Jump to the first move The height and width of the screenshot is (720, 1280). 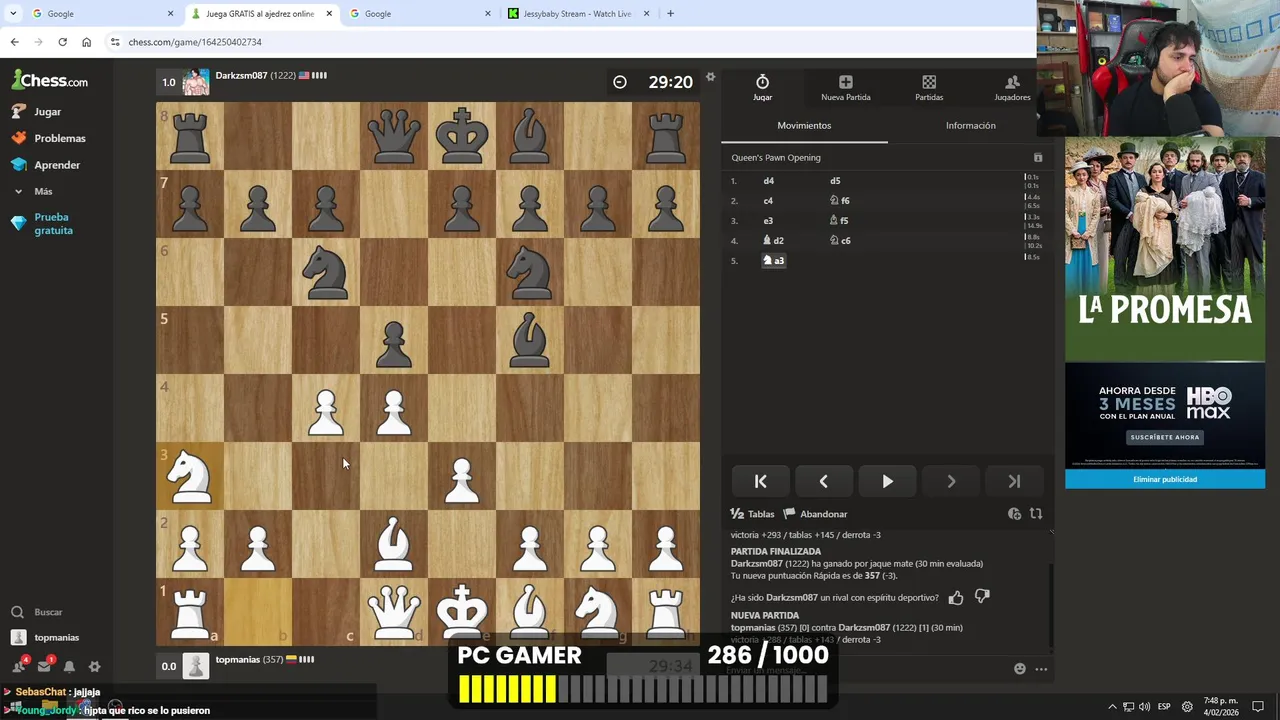pyautogui.click(x=760, y=482)
